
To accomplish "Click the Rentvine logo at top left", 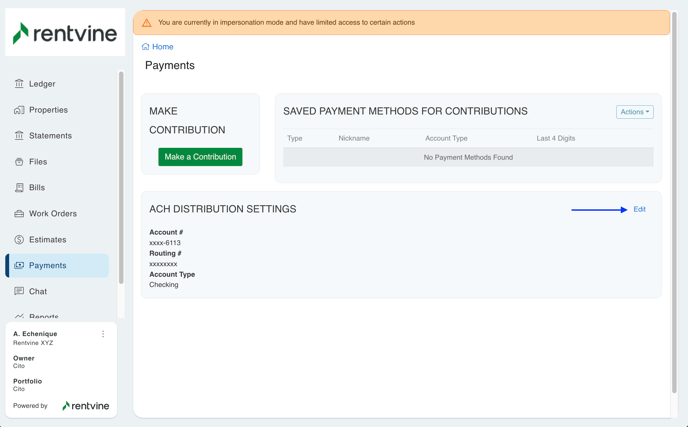I will click(65, 33).
